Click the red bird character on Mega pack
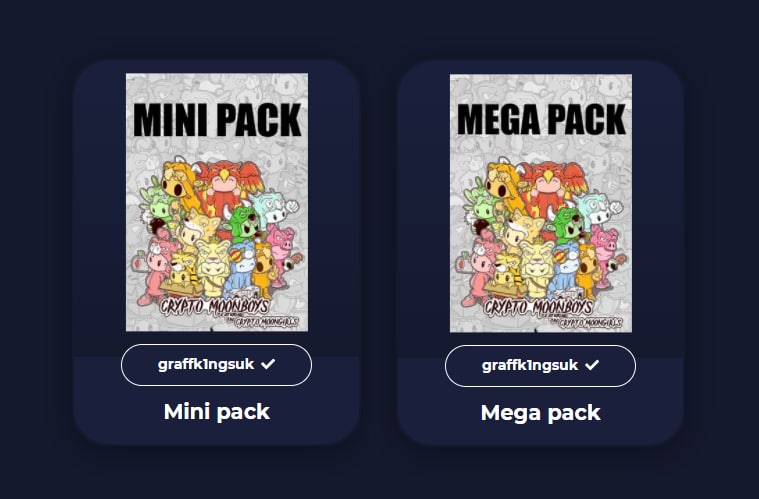The height and width of the screenshot is (499, 759). tap(553, 185)
